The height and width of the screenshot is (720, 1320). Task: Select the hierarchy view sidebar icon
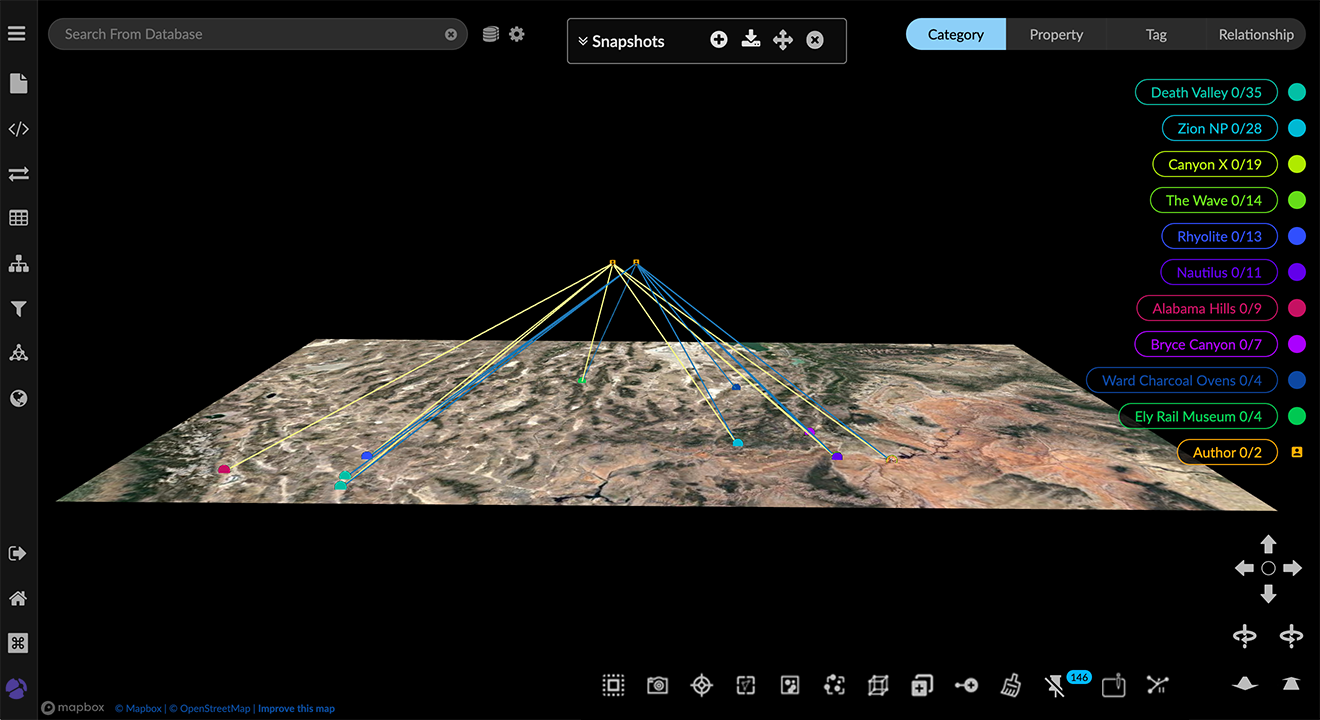coord(18,263)
